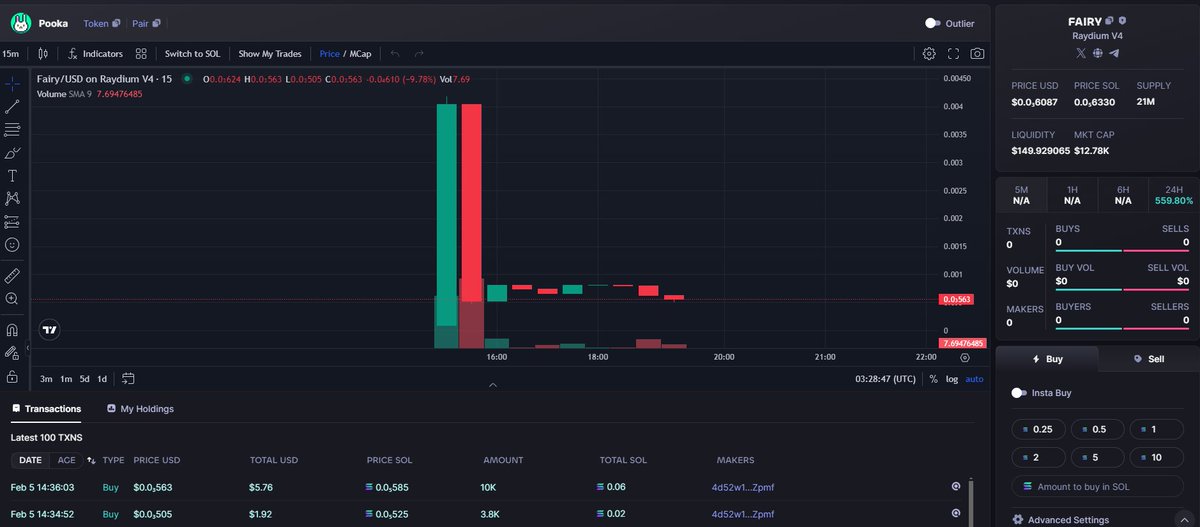Open the timezone menu showing 03:28:47 (UTC)

tap(885, 379)
